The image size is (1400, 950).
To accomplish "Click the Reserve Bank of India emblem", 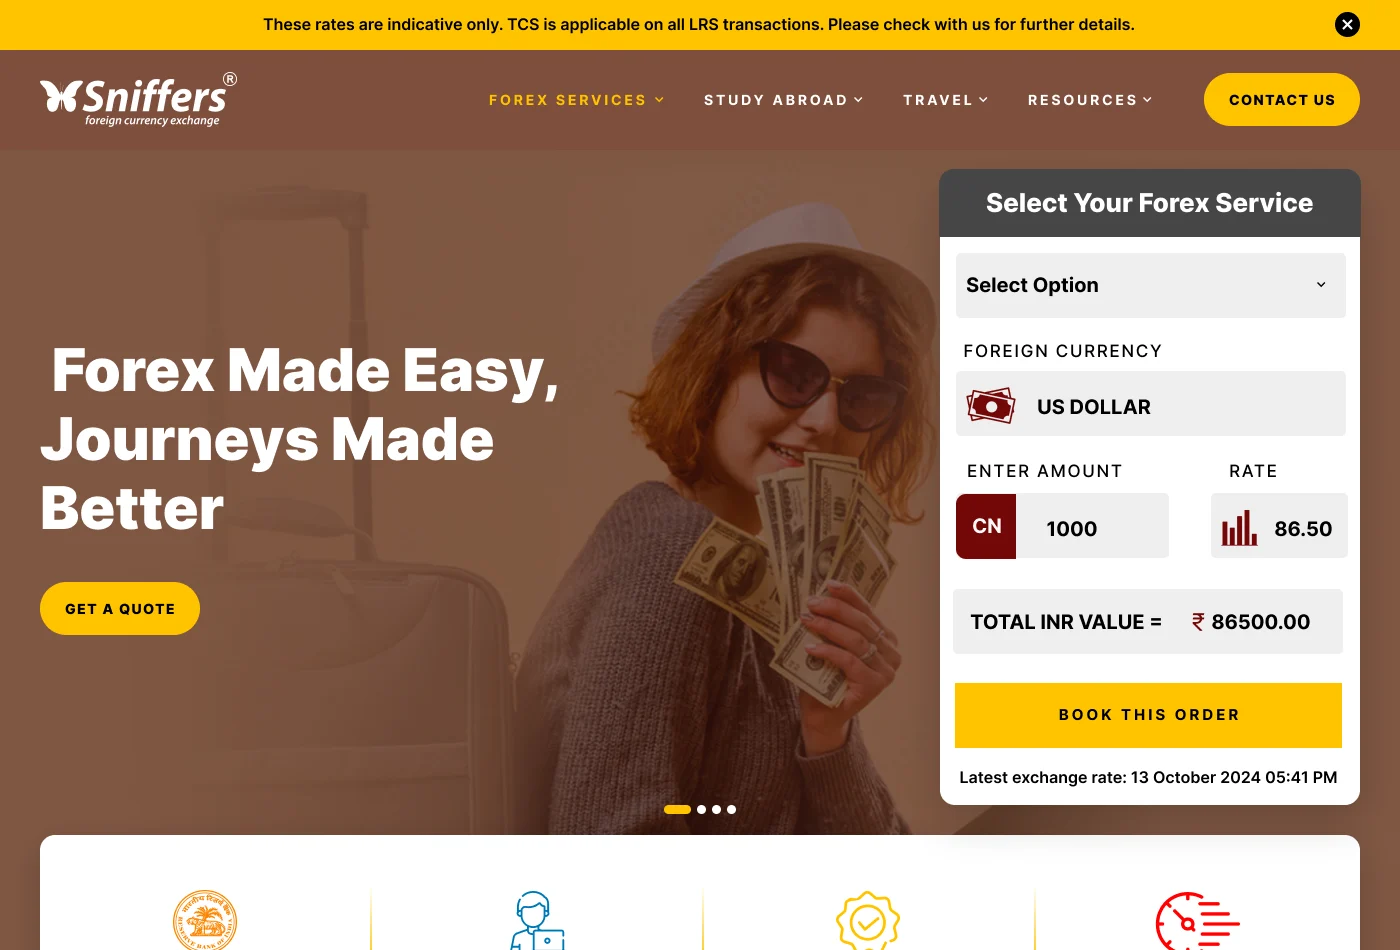I will coord(205,920).
